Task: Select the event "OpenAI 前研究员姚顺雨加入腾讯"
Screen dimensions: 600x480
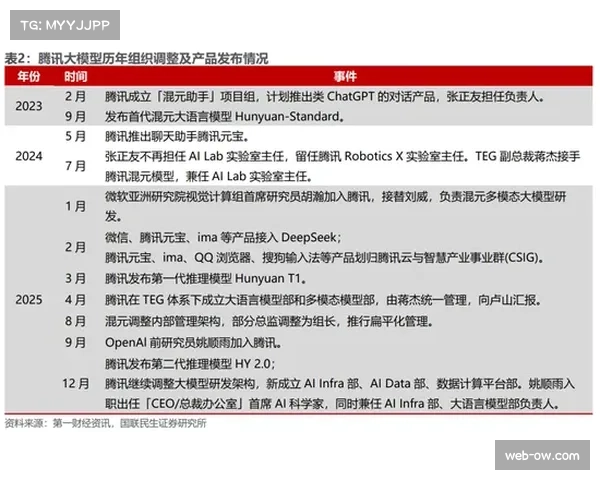Action: [x=194, y=342]
